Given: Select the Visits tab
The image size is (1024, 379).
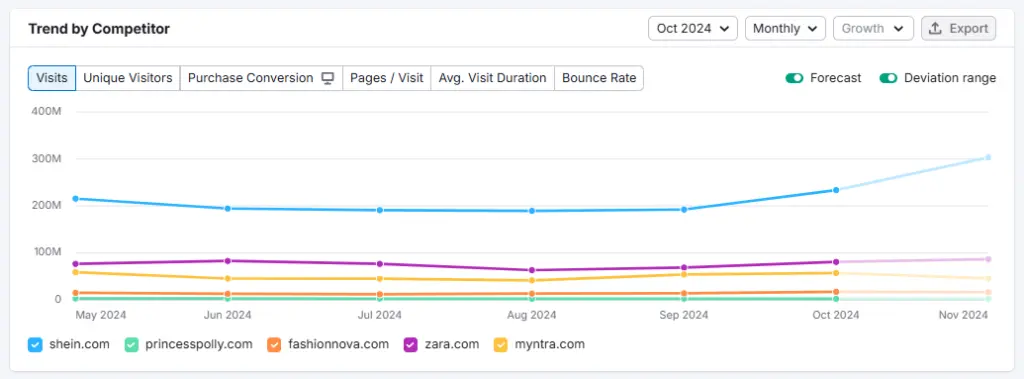Looking at the screenshot, I should click(x=52, y=78).
